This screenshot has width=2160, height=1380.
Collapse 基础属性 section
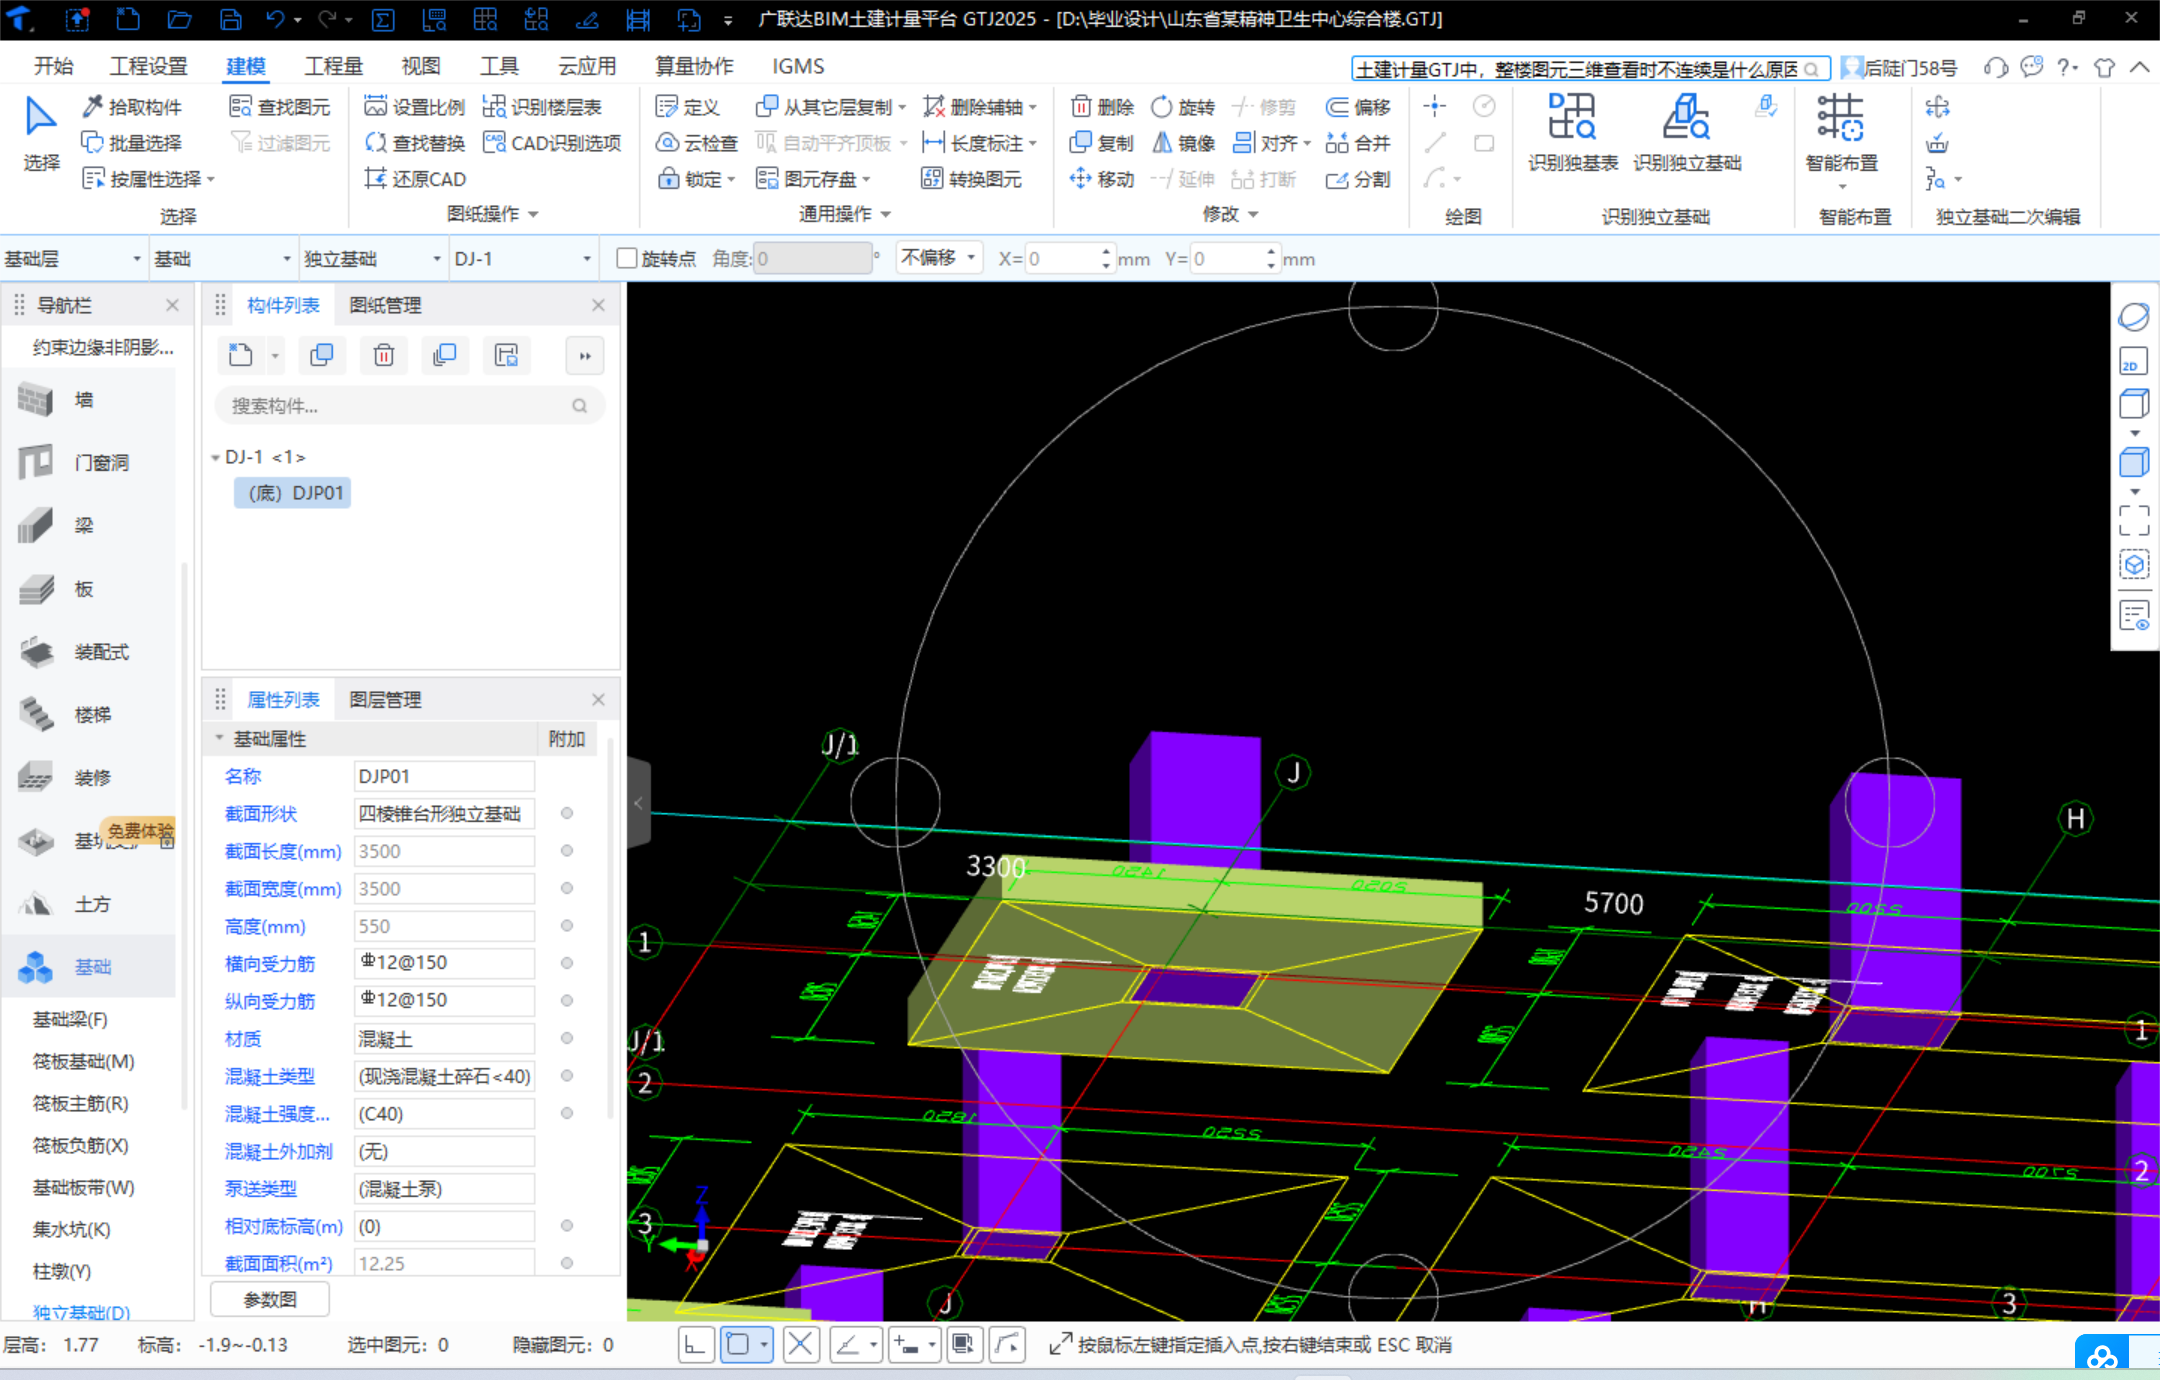click(x=219, y=738)
